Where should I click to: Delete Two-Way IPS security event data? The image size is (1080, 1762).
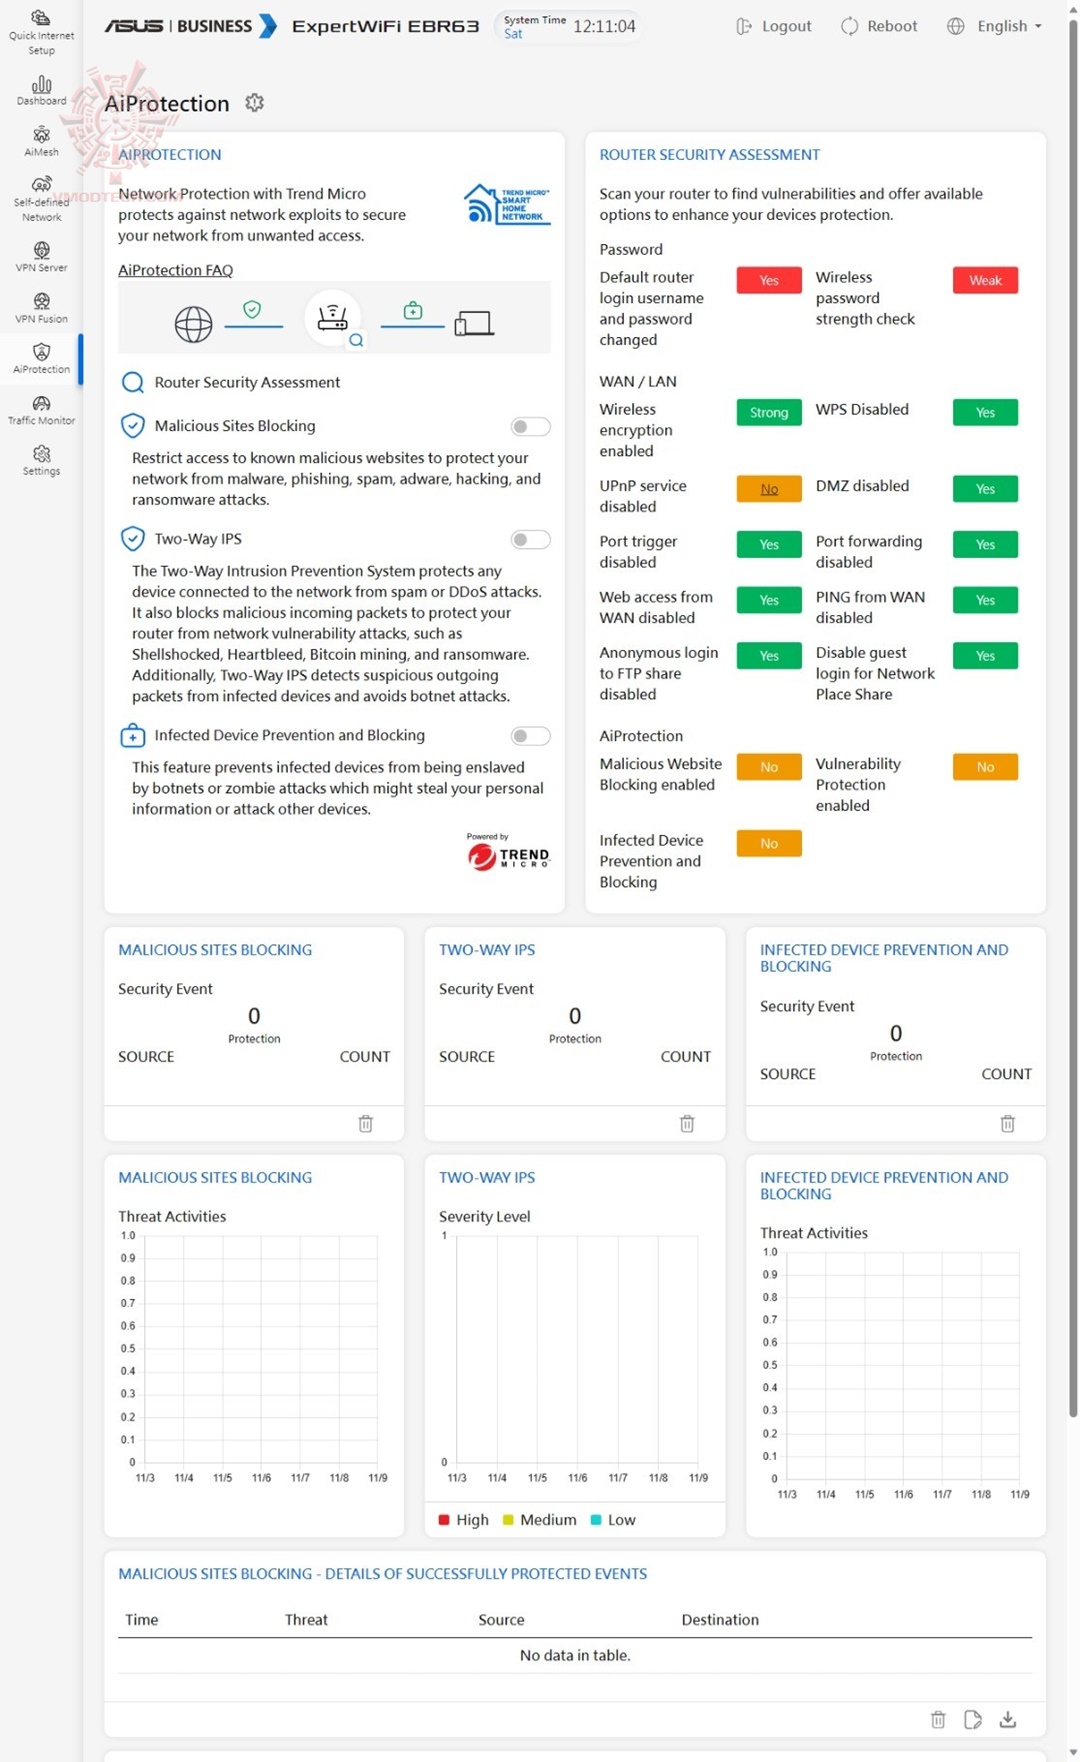[687, 1124]
